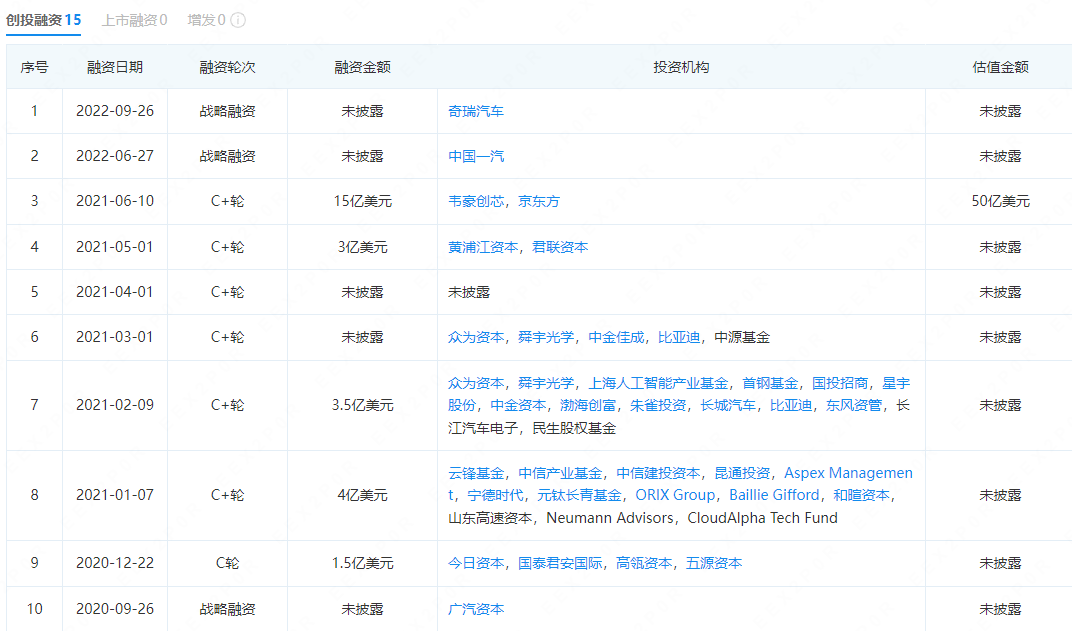1072x631 pixels.
Task: Open the 增发 tab
Action: pos(206,20)
